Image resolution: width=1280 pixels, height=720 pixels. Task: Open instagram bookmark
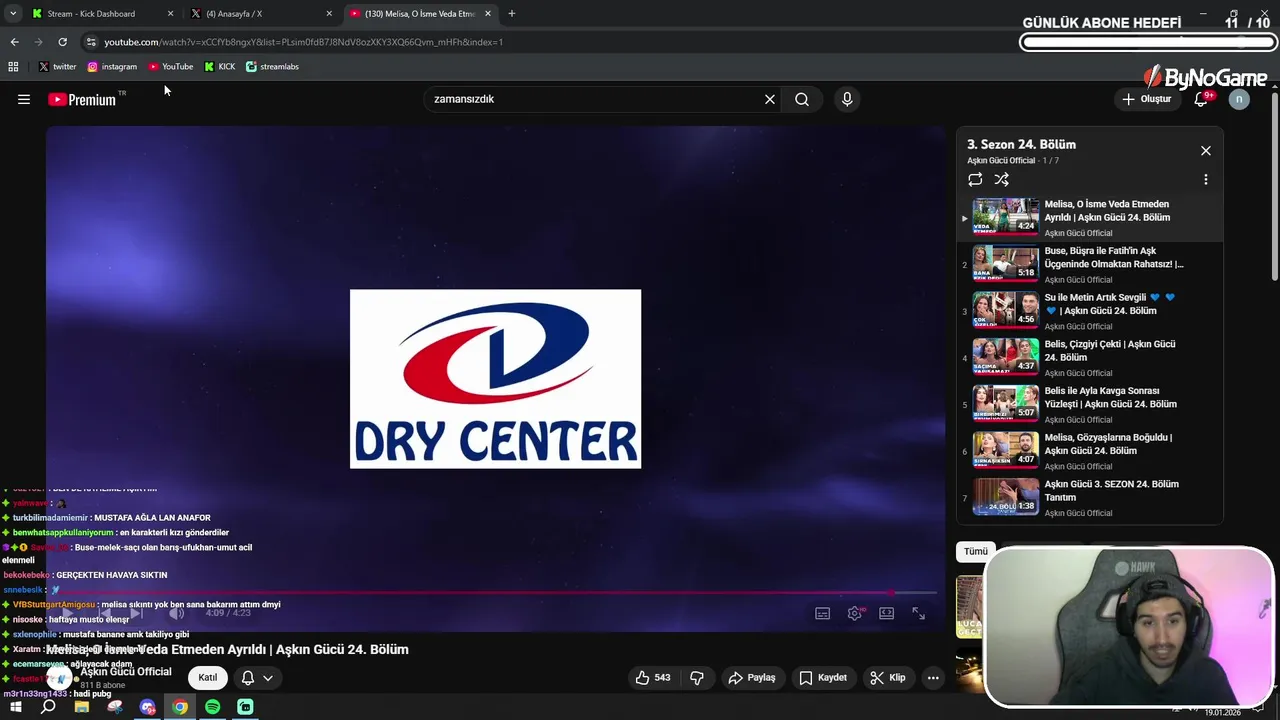point(112,67)
